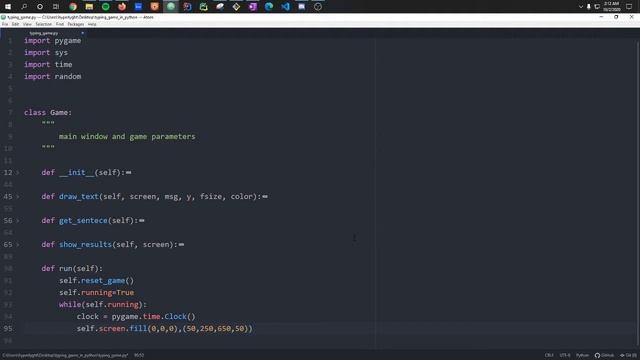
Task: Open the View menu
Action: 27,24
